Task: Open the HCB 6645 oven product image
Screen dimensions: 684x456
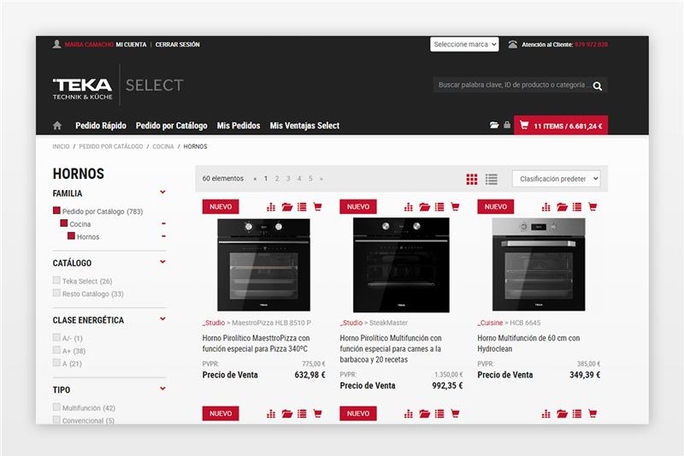Action: click(539, 265)
